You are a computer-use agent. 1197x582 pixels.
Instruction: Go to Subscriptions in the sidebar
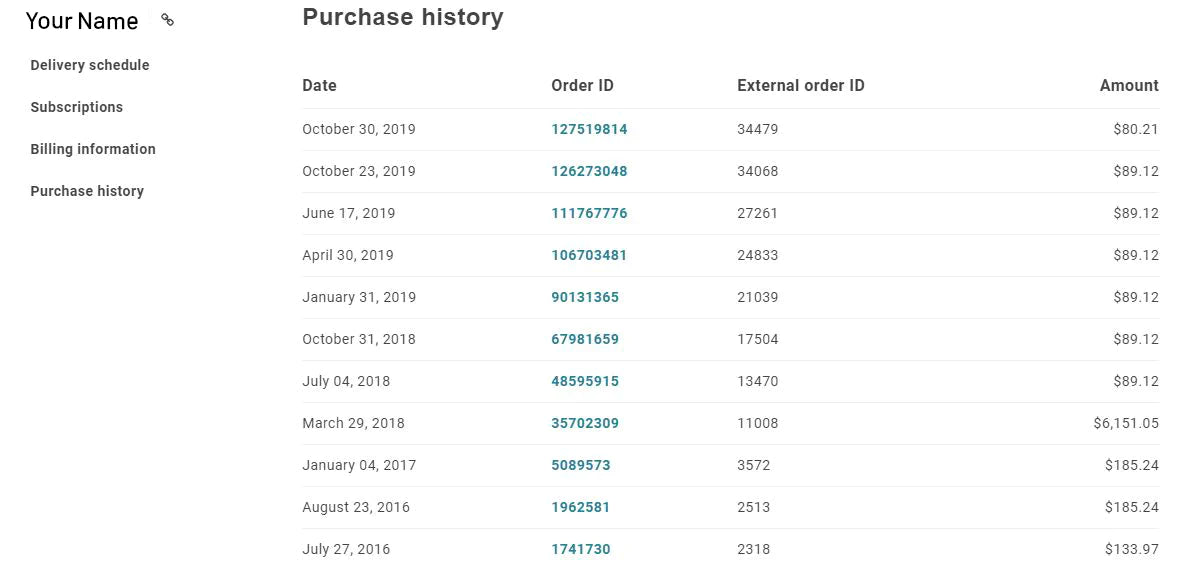click(77, 107)
